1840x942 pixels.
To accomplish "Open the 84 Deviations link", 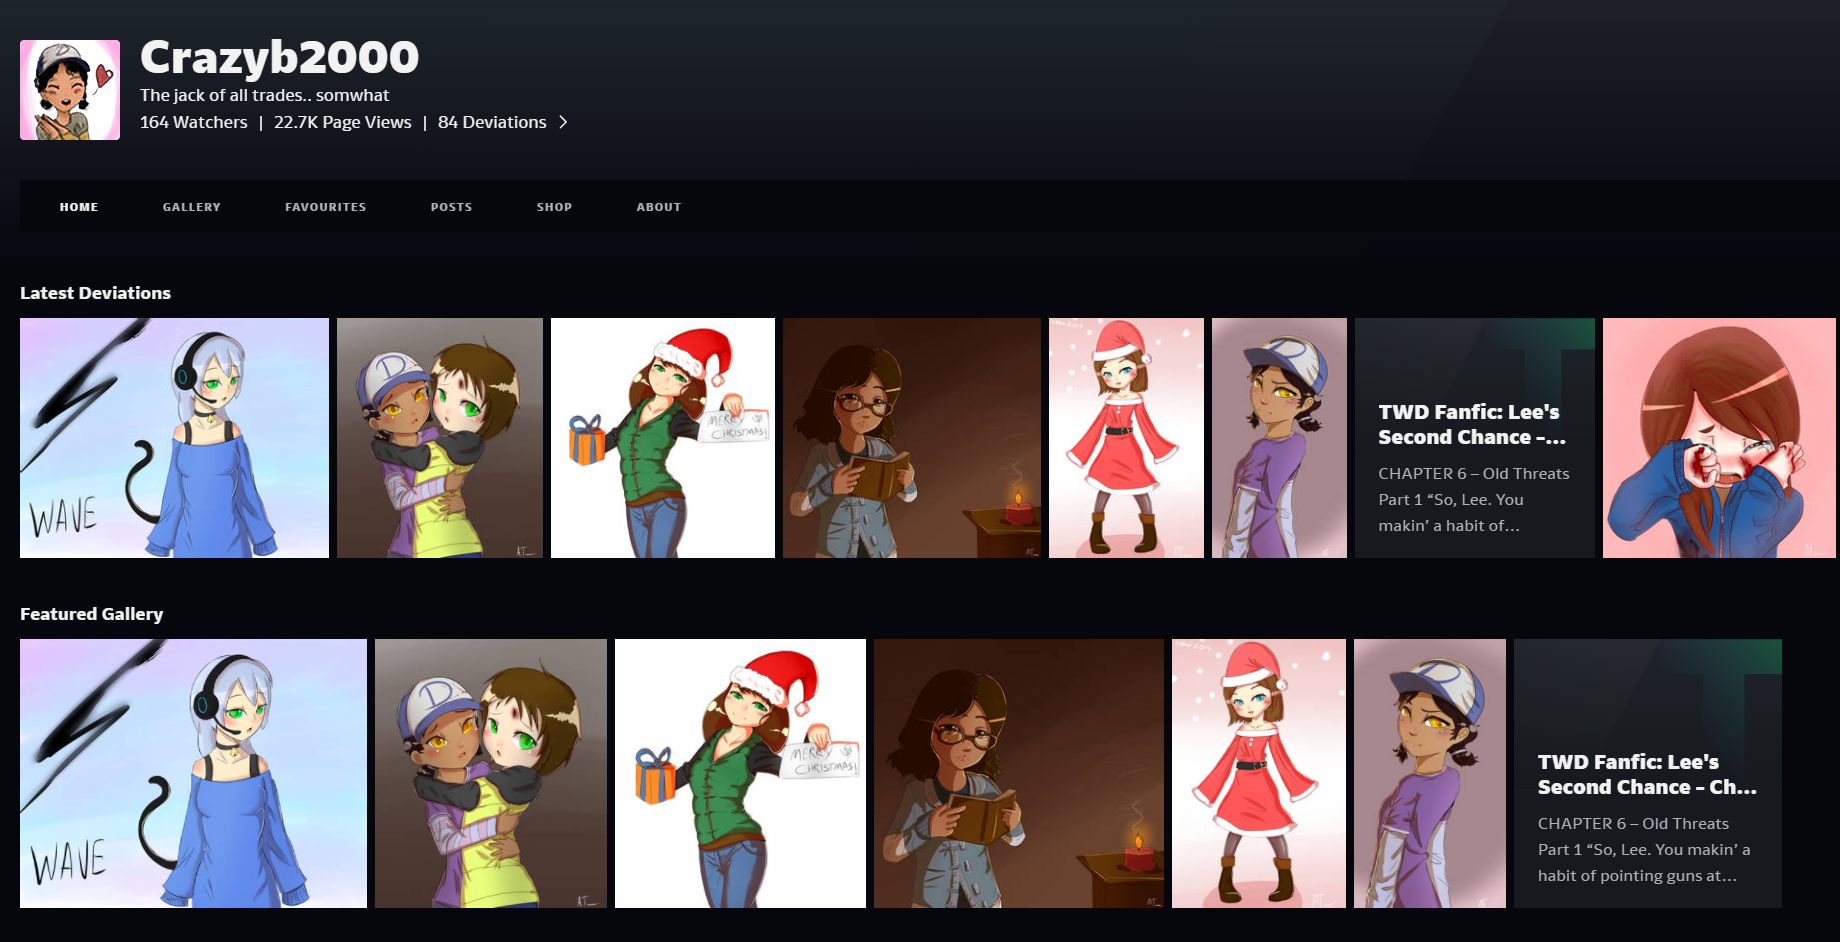I will [x=492, y=122].
